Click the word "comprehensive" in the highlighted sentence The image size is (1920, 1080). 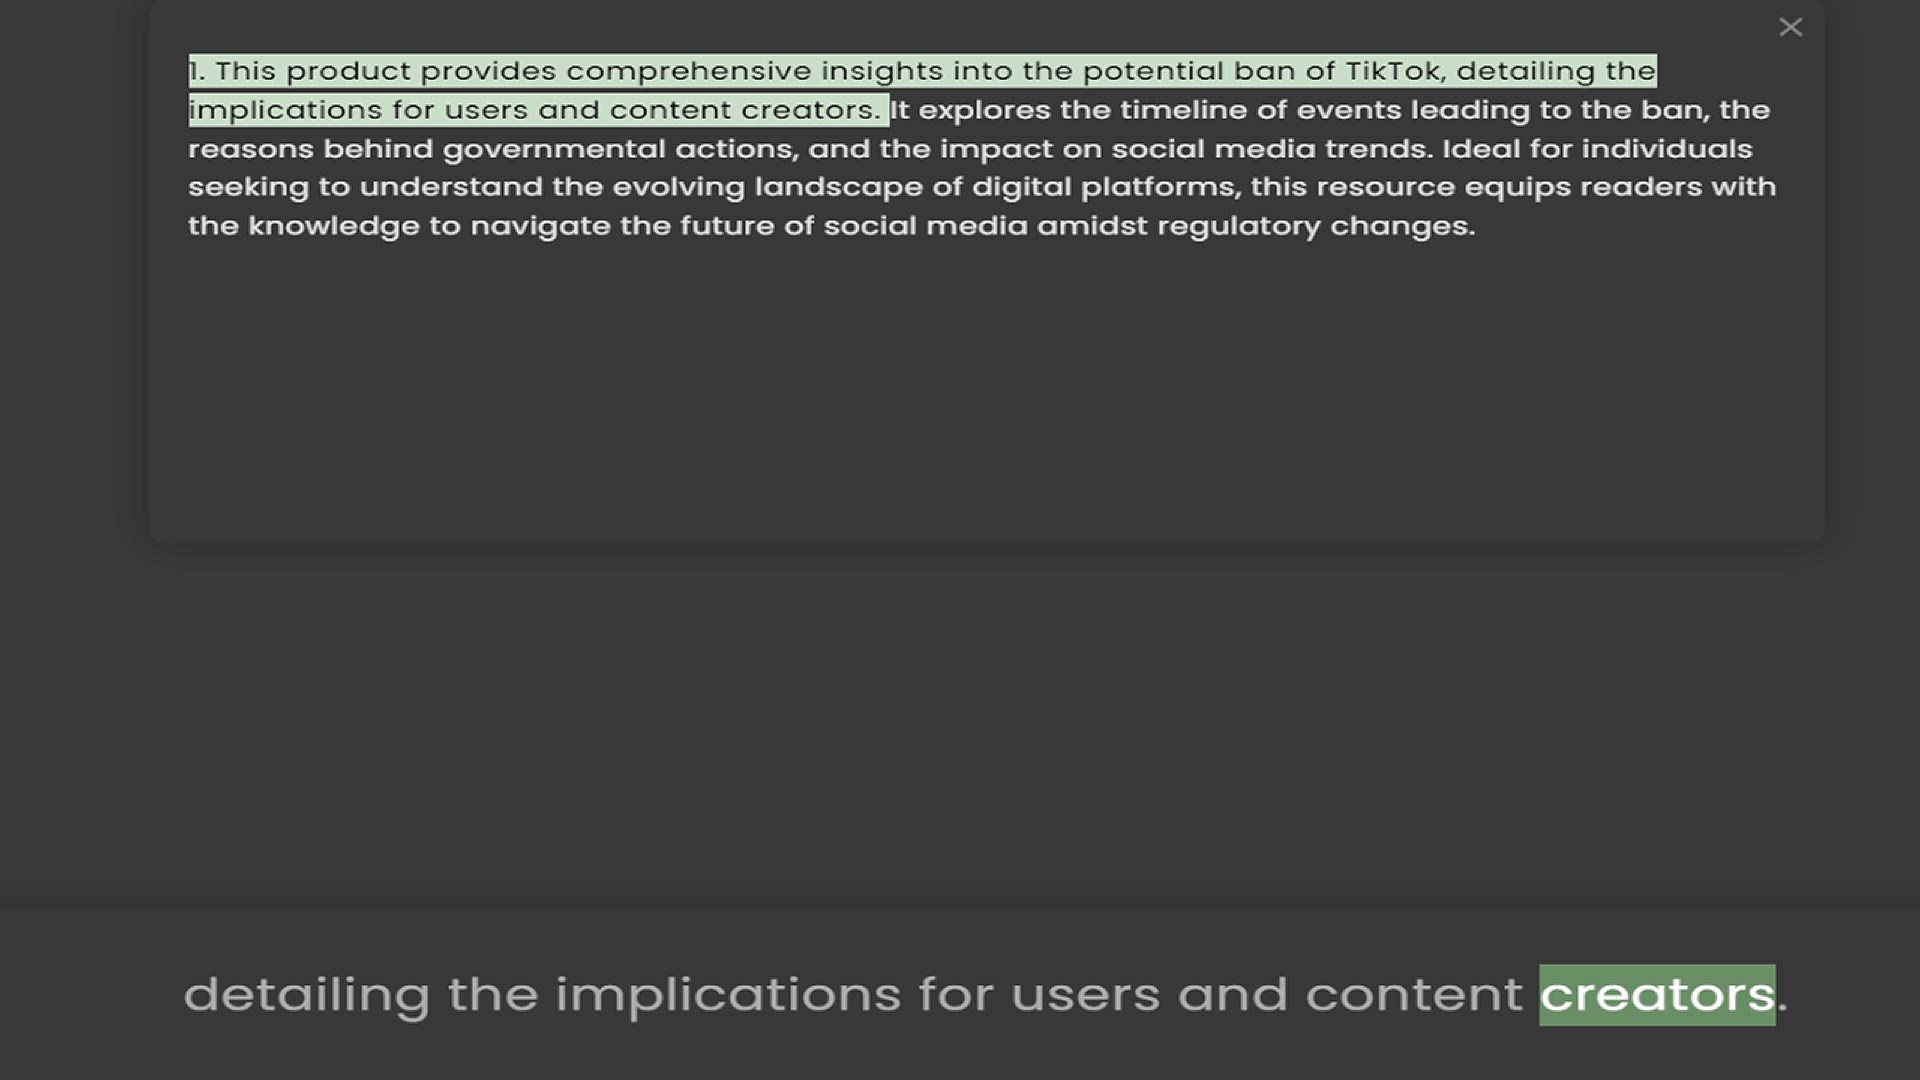click(689, 71)
